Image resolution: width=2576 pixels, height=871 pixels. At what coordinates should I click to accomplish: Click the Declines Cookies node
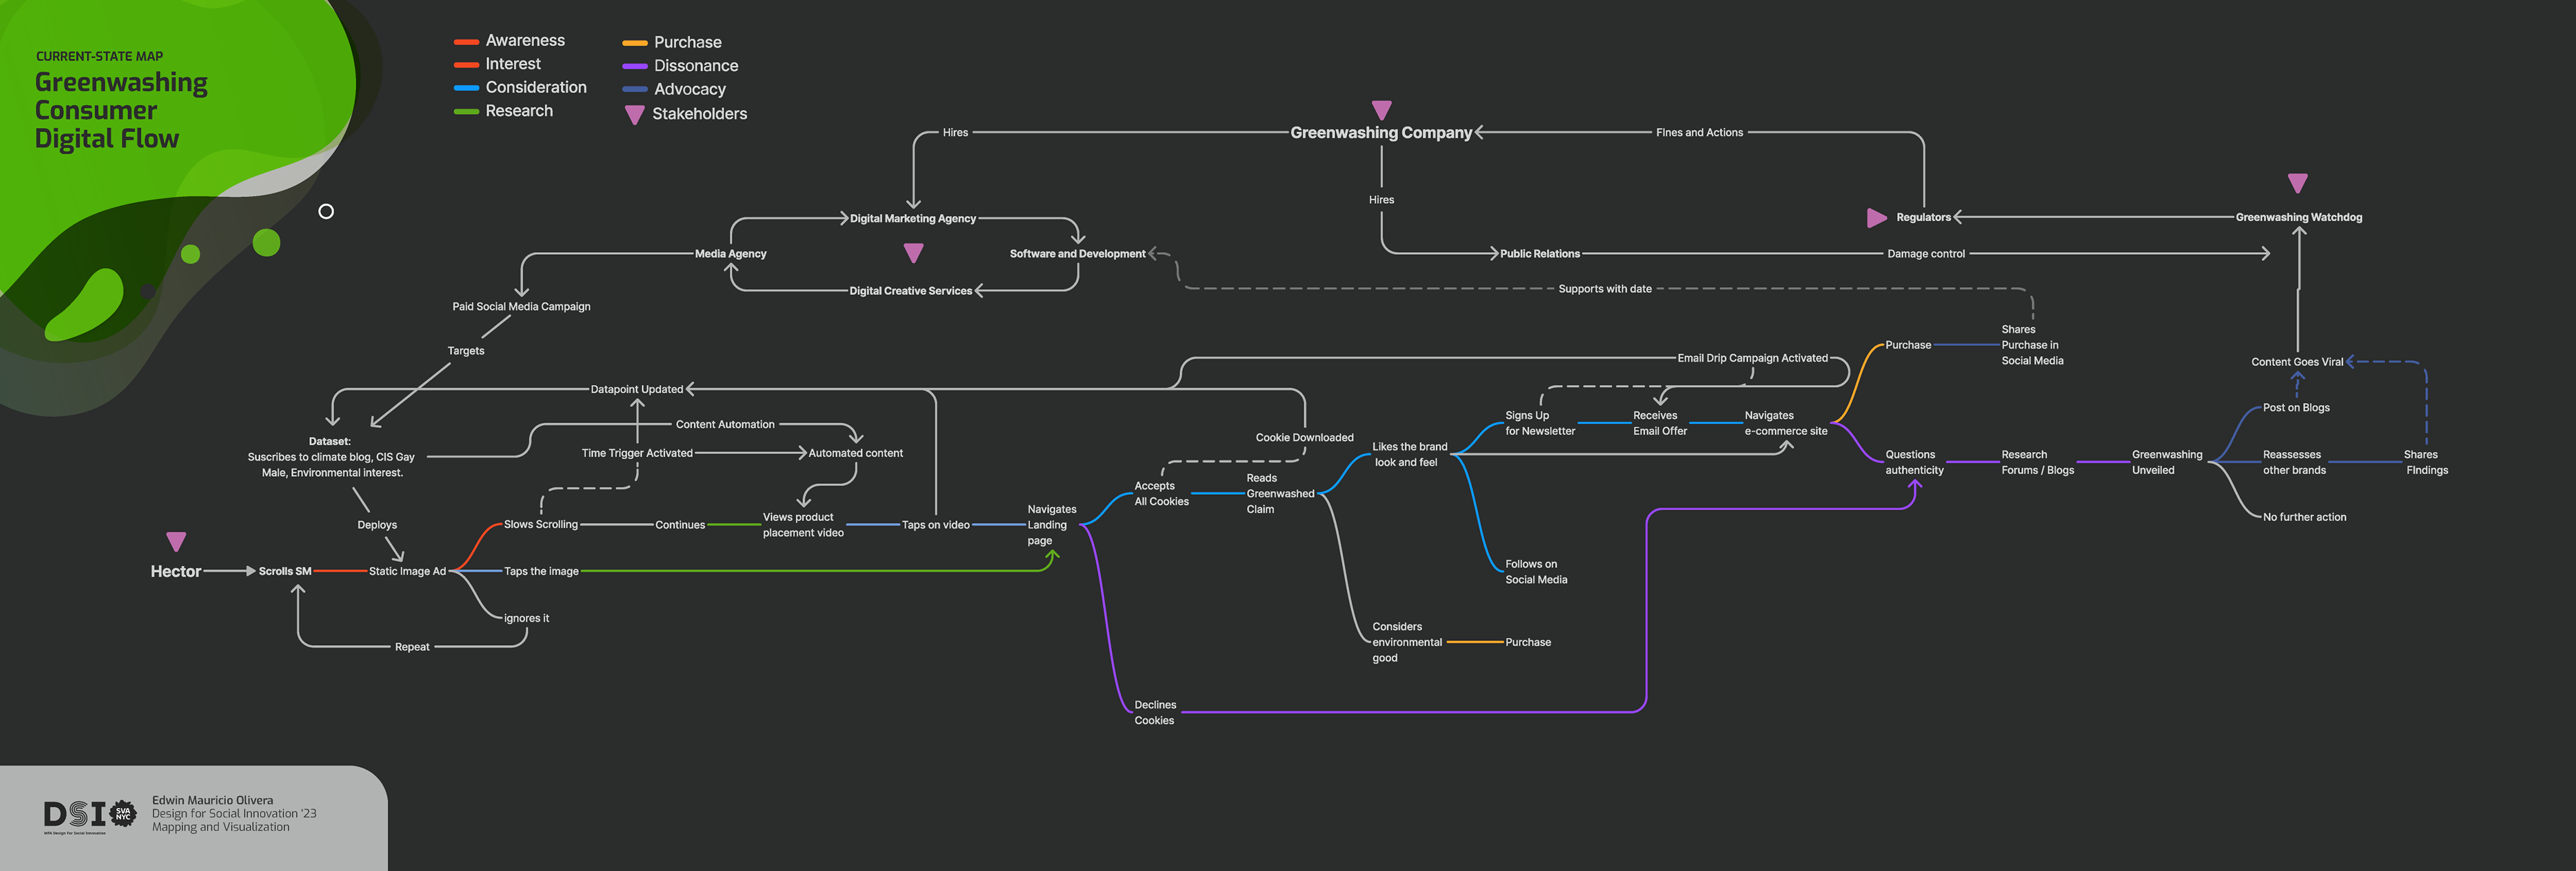(1154, 712)
